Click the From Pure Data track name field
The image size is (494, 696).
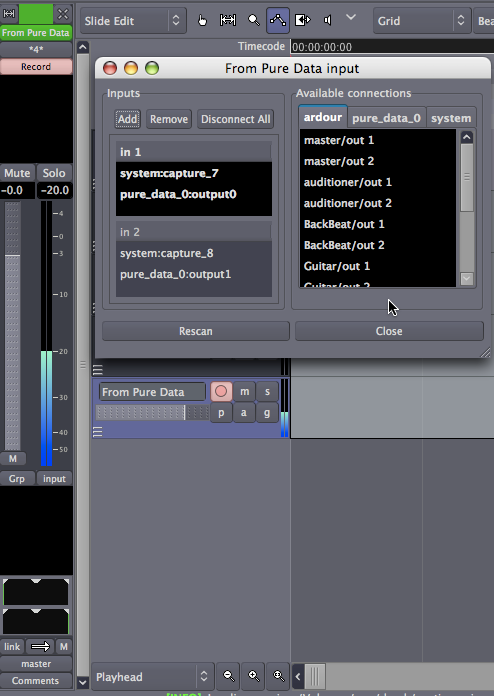pos(152,392)
